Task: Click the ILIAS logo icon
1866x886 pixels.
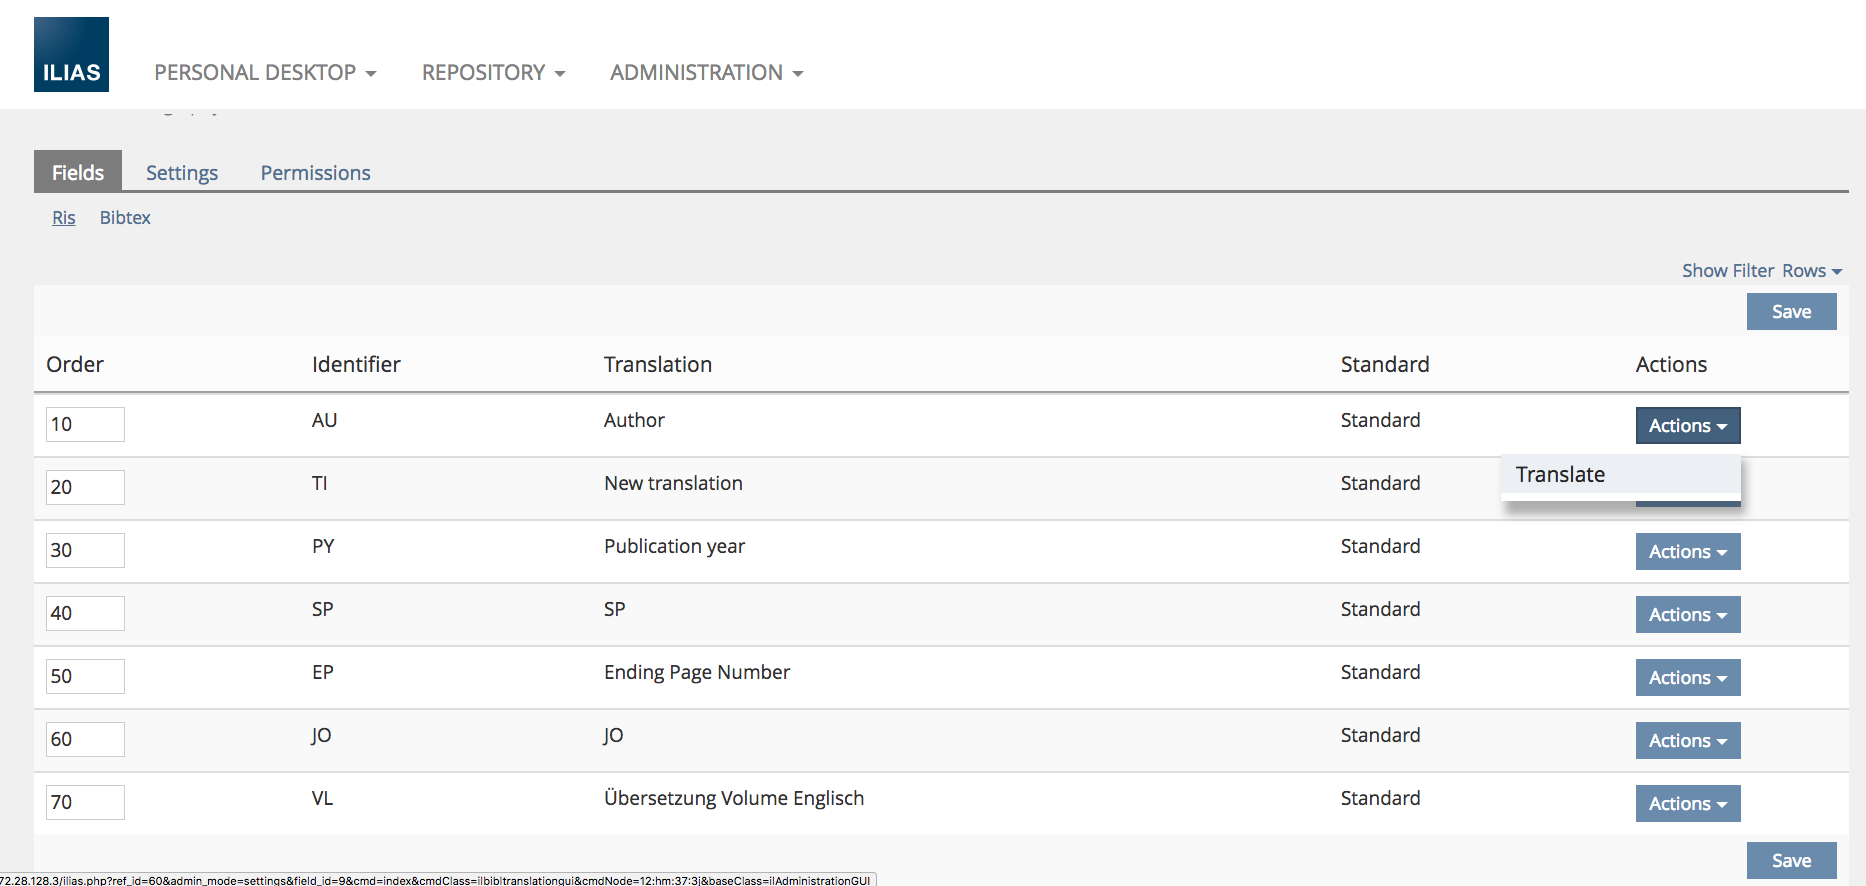Action: coord(71,55)
